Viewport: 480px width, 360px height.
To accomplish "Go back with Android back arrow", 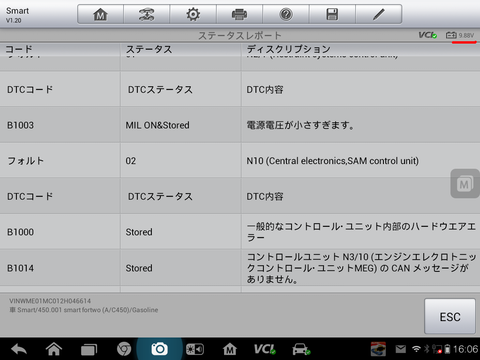I will coord(19,349).
